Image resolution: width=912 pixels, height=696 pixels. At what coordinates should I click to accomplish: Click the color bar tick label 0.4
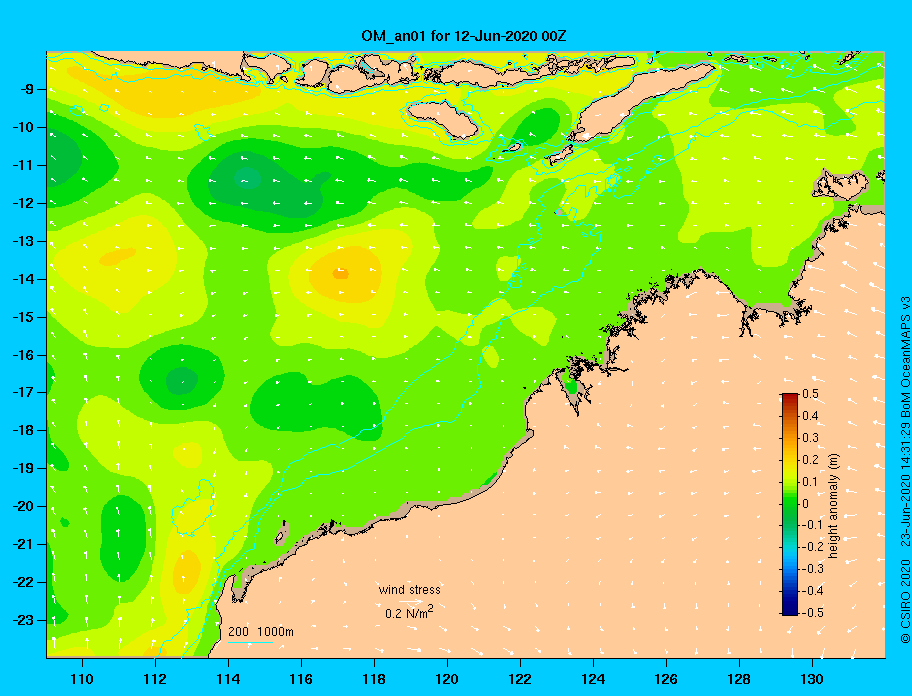click(x=810, y=416)
